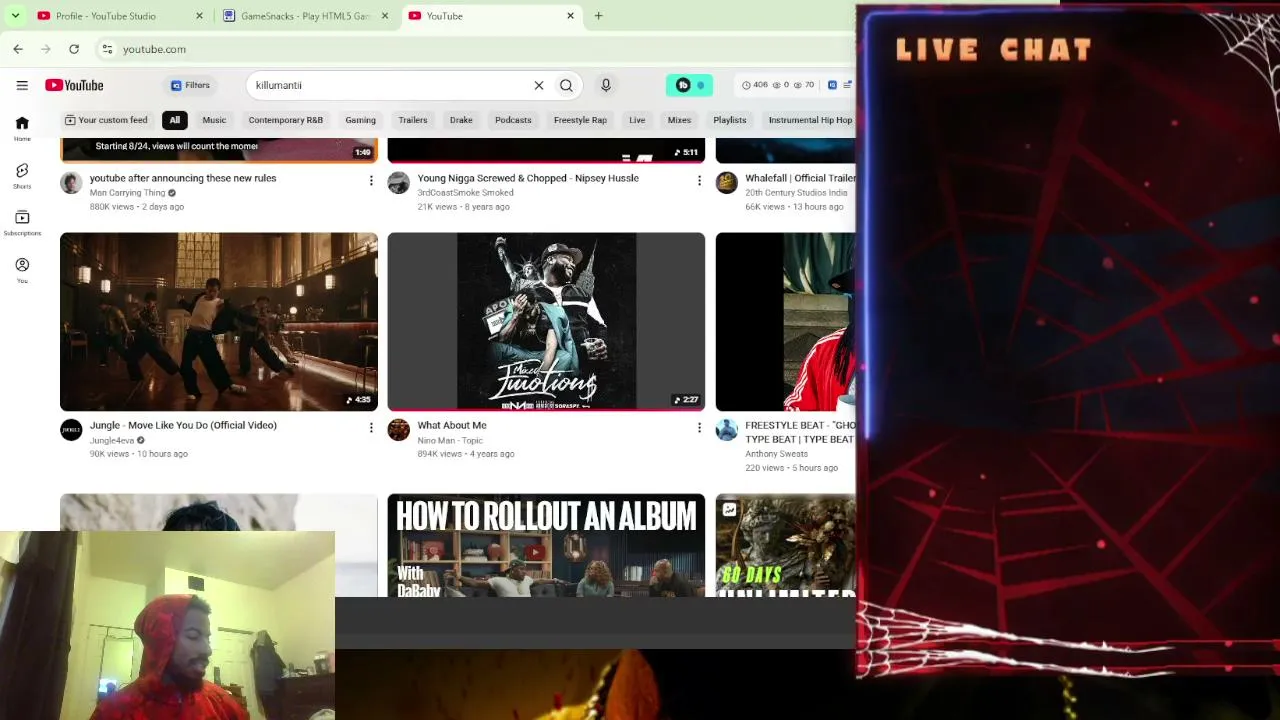This screenshot has height=720, width=1280.
Task: Select the Music filter chip
Action: (214, 120)
